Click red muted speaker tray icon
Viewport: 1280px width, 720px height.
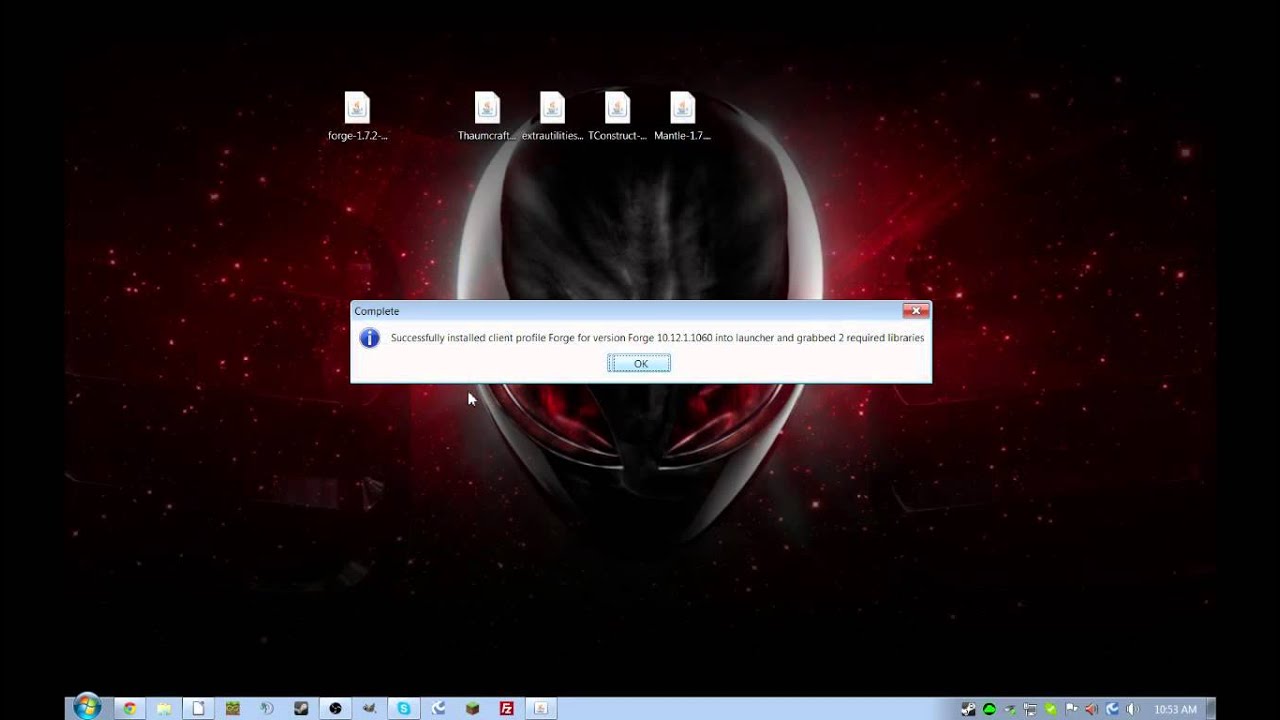pos(1091,709)
